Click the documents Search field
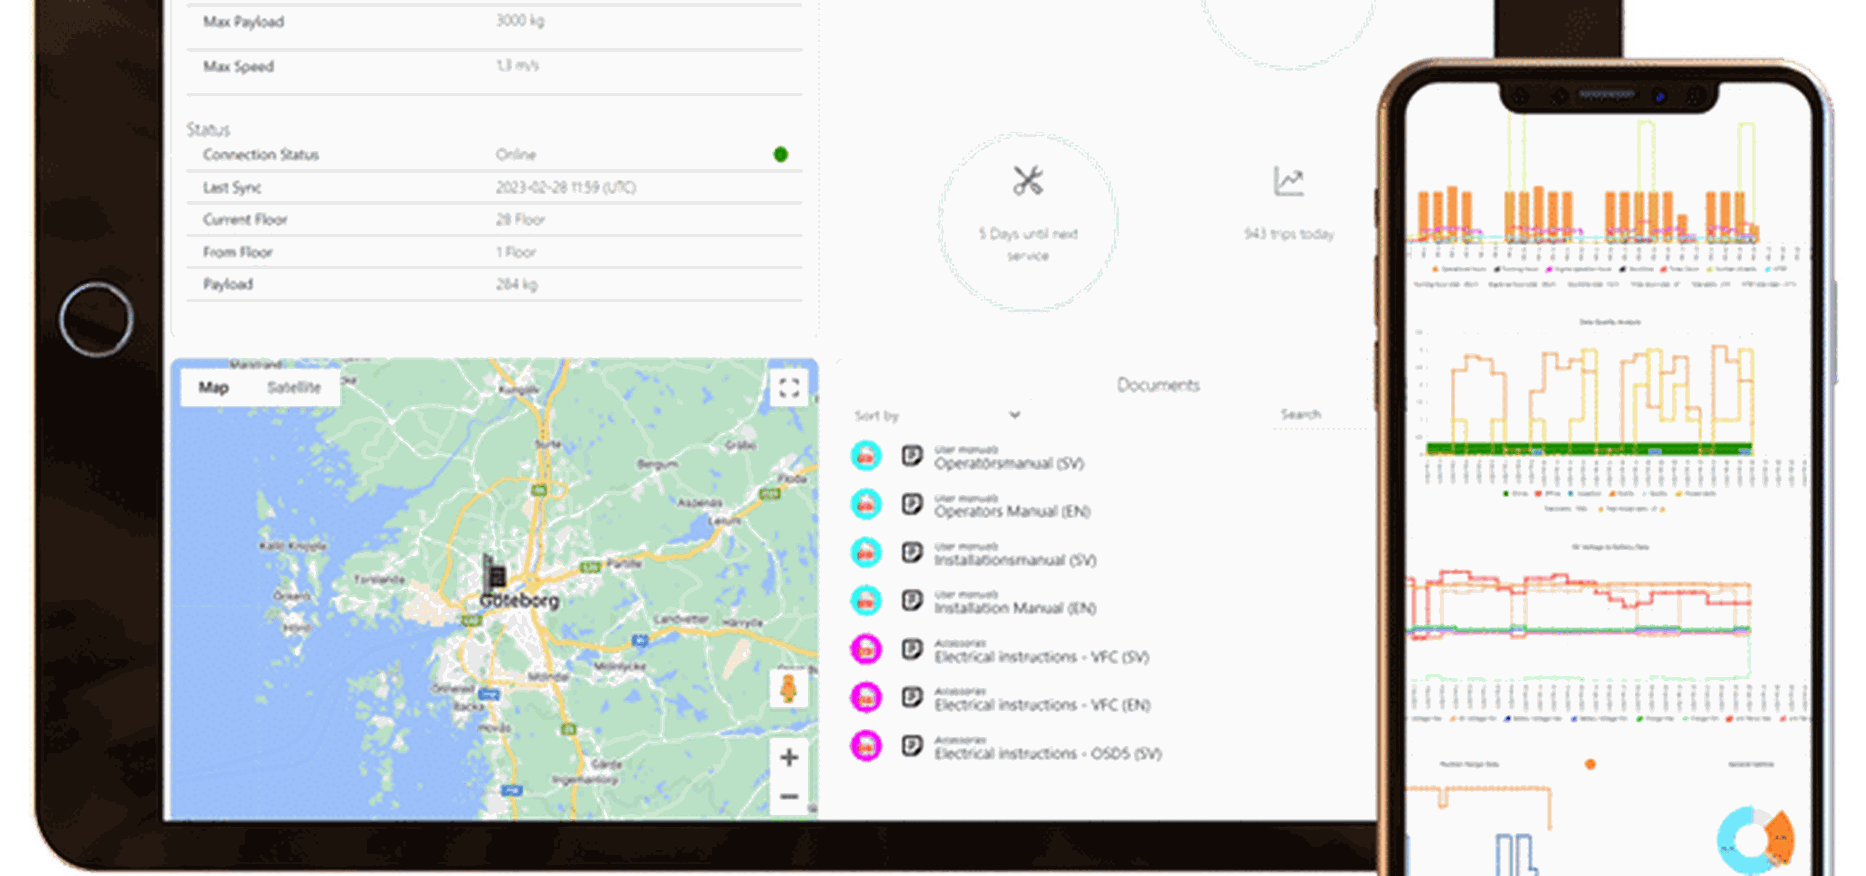Screen dimensions: 1866x876 [x=1318, y=415]
